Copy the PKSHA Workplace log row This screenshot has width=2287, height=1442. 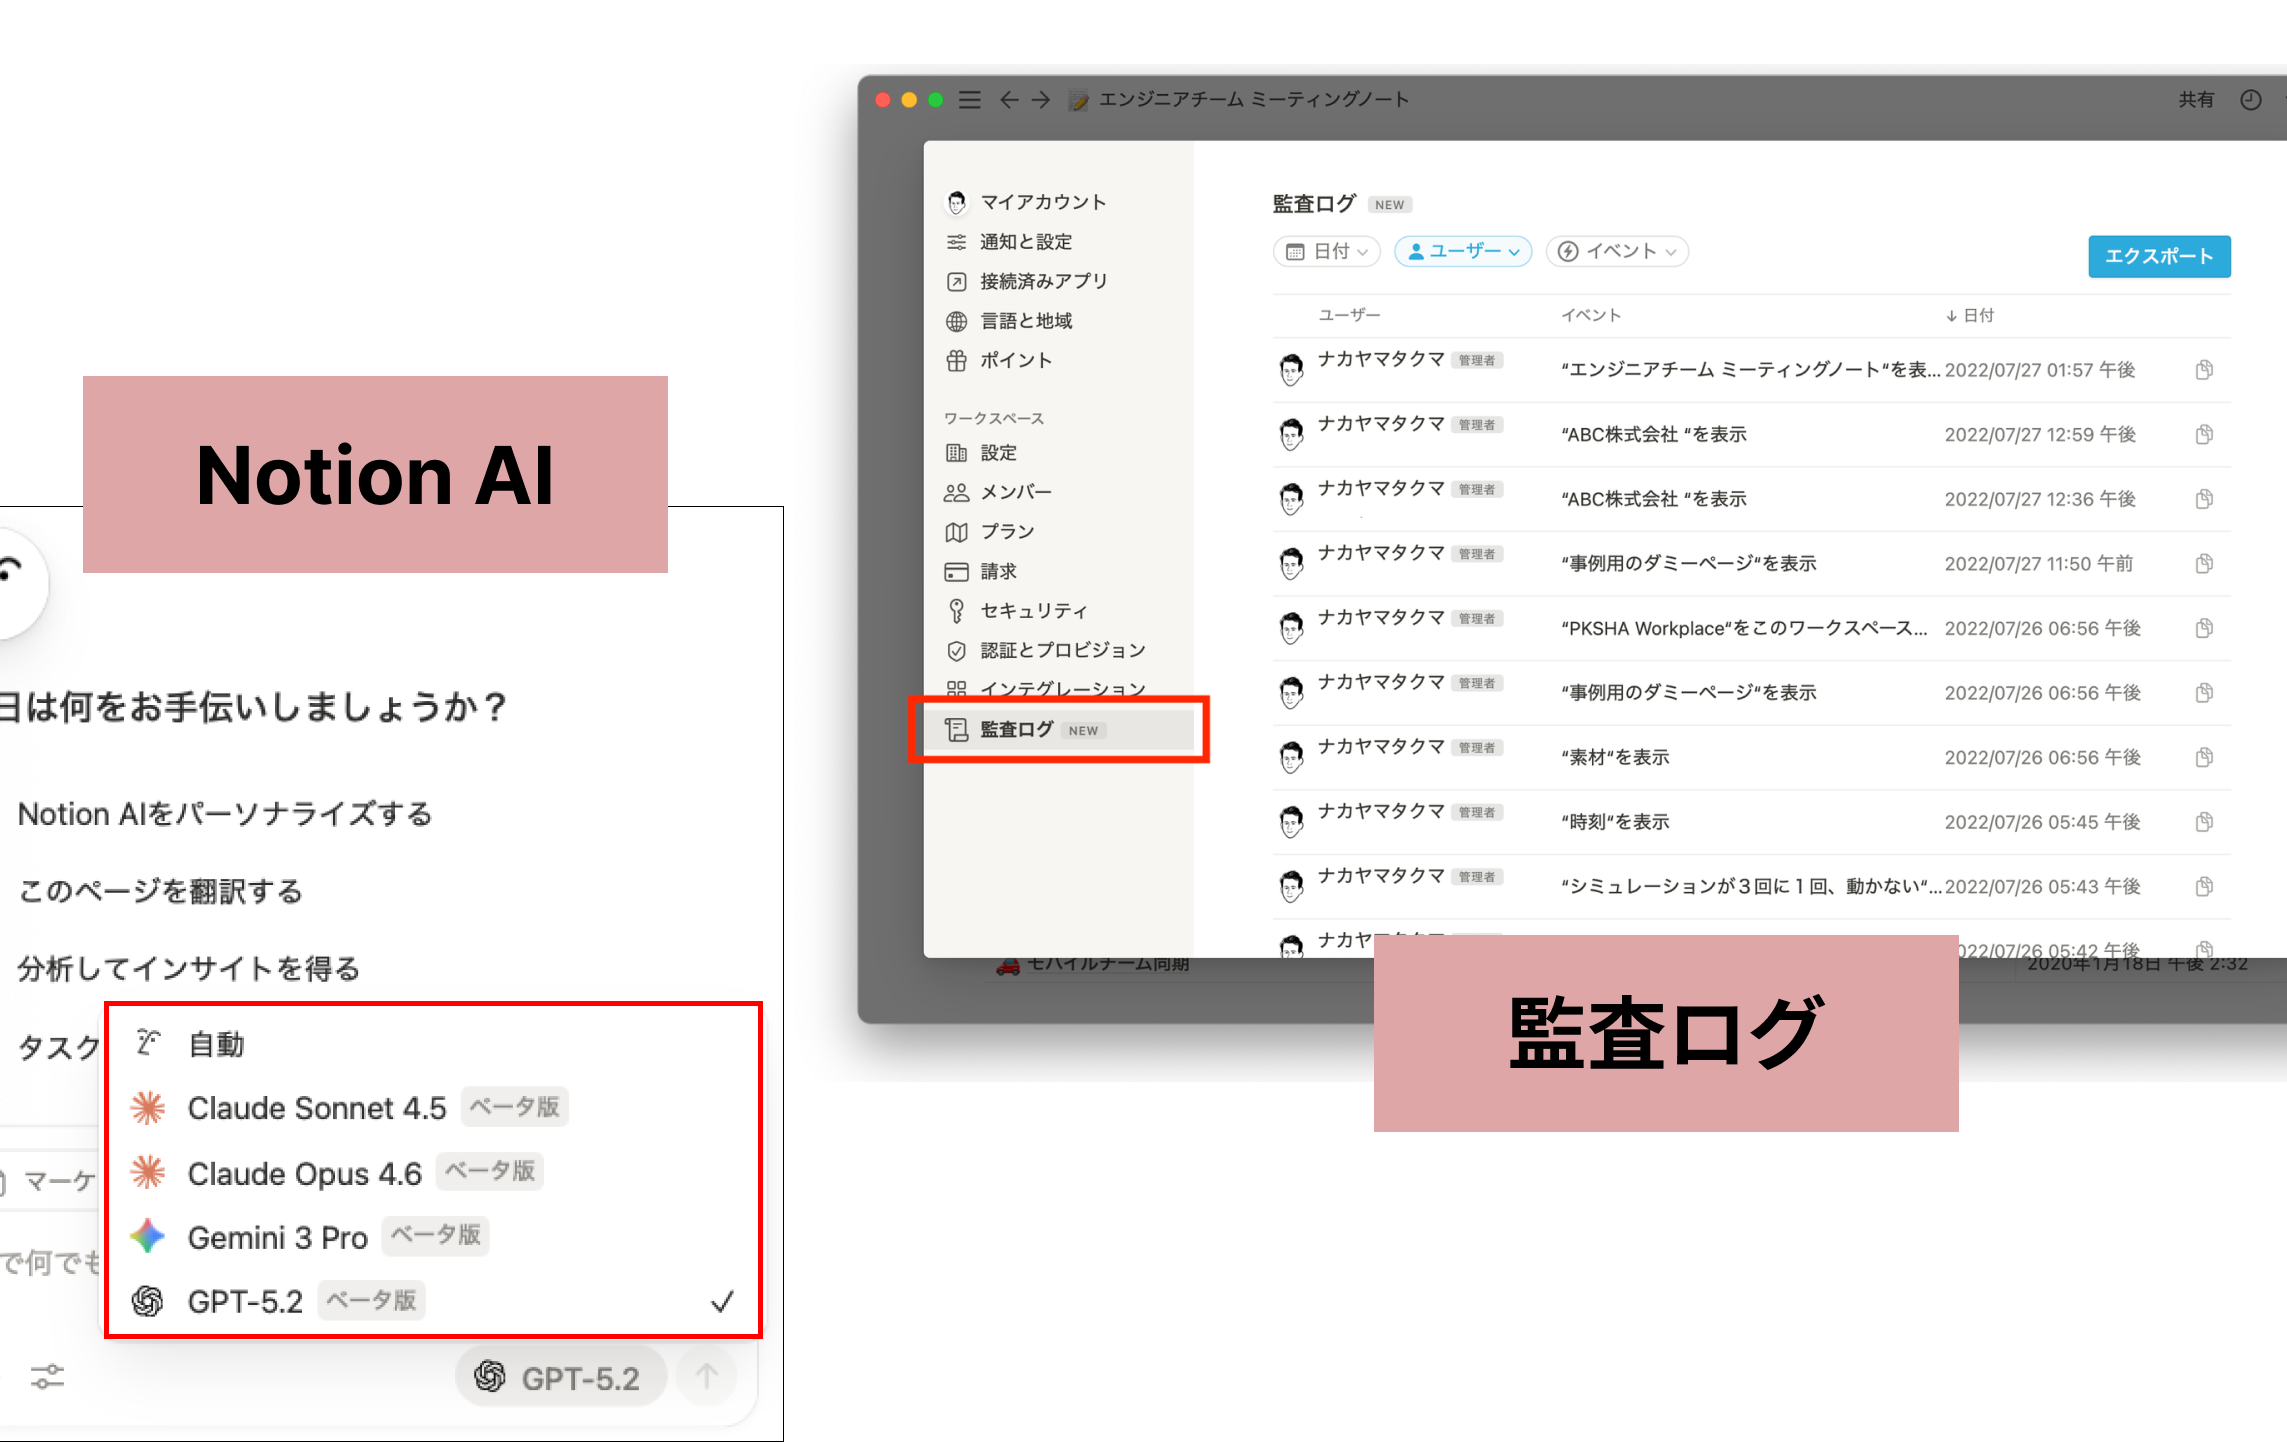tap(2204, 628)
